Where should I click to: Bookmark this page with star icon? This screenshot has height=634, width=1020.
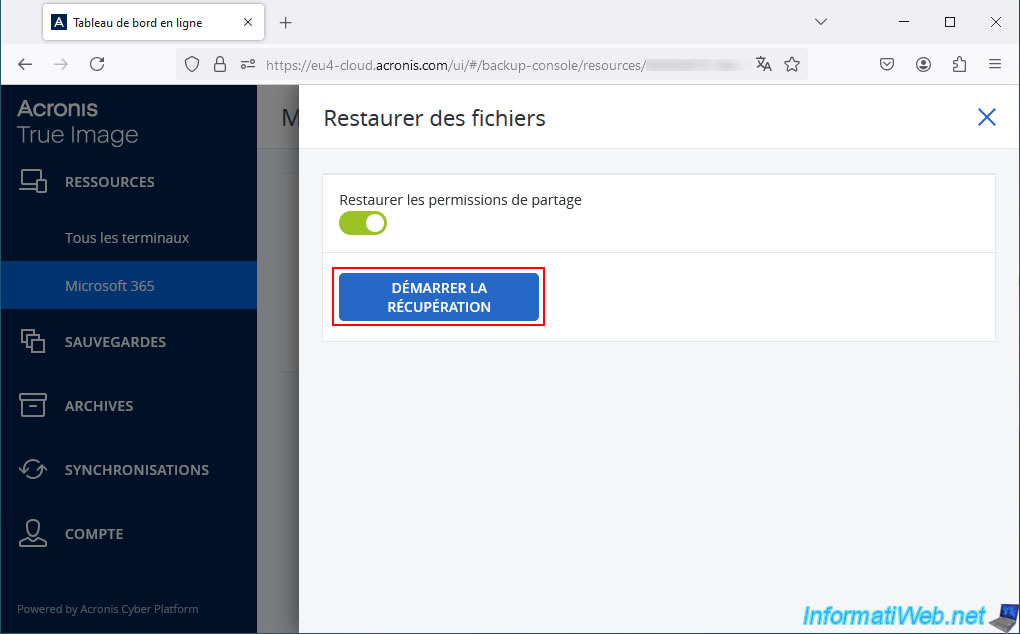792,64
